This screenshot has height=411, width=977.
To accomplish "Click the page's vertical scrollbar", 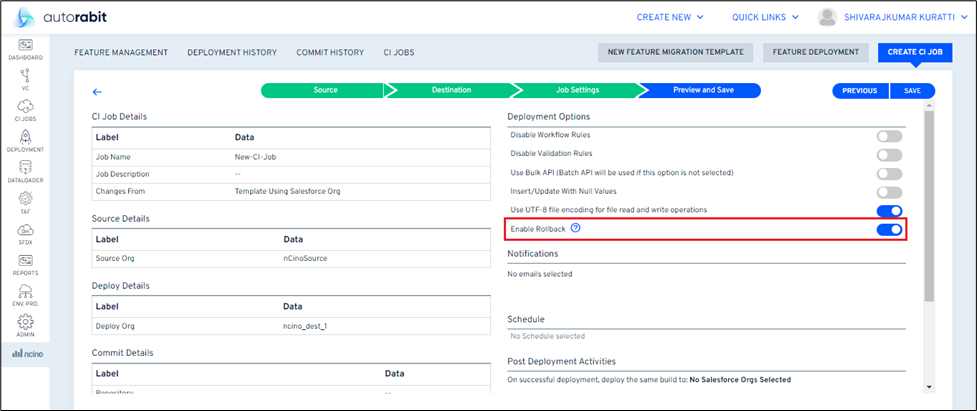I will coord(929,200).
